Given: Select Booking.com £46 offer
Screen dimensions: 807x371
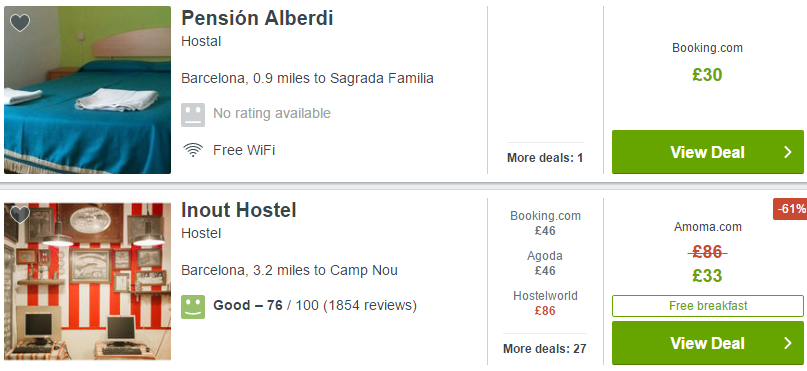Looking at the screenshot, I should [545, 223].
